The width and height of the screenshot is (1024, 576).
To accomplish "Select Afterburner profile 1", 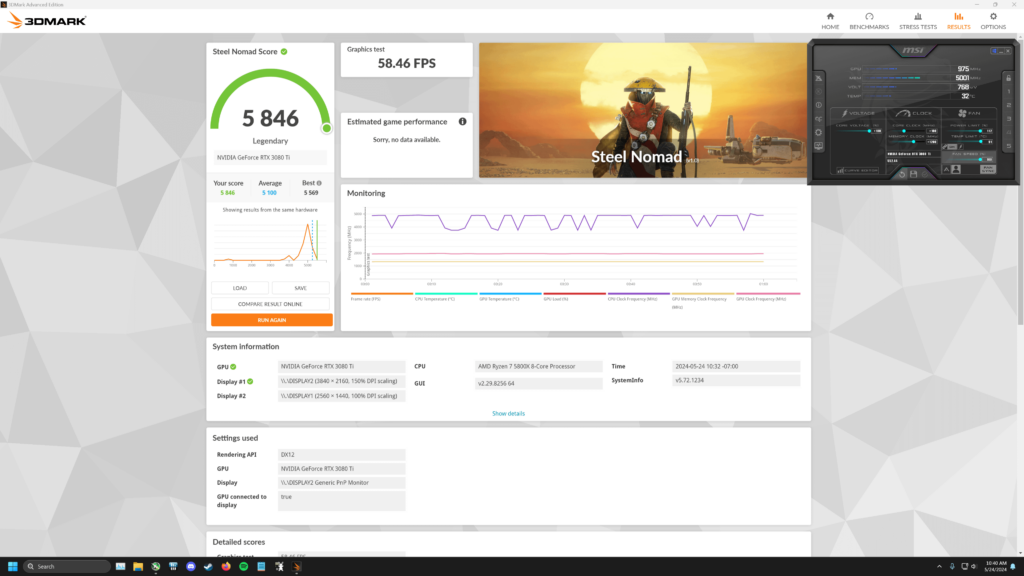I will pyautogui.click(x=1009, y=91).
